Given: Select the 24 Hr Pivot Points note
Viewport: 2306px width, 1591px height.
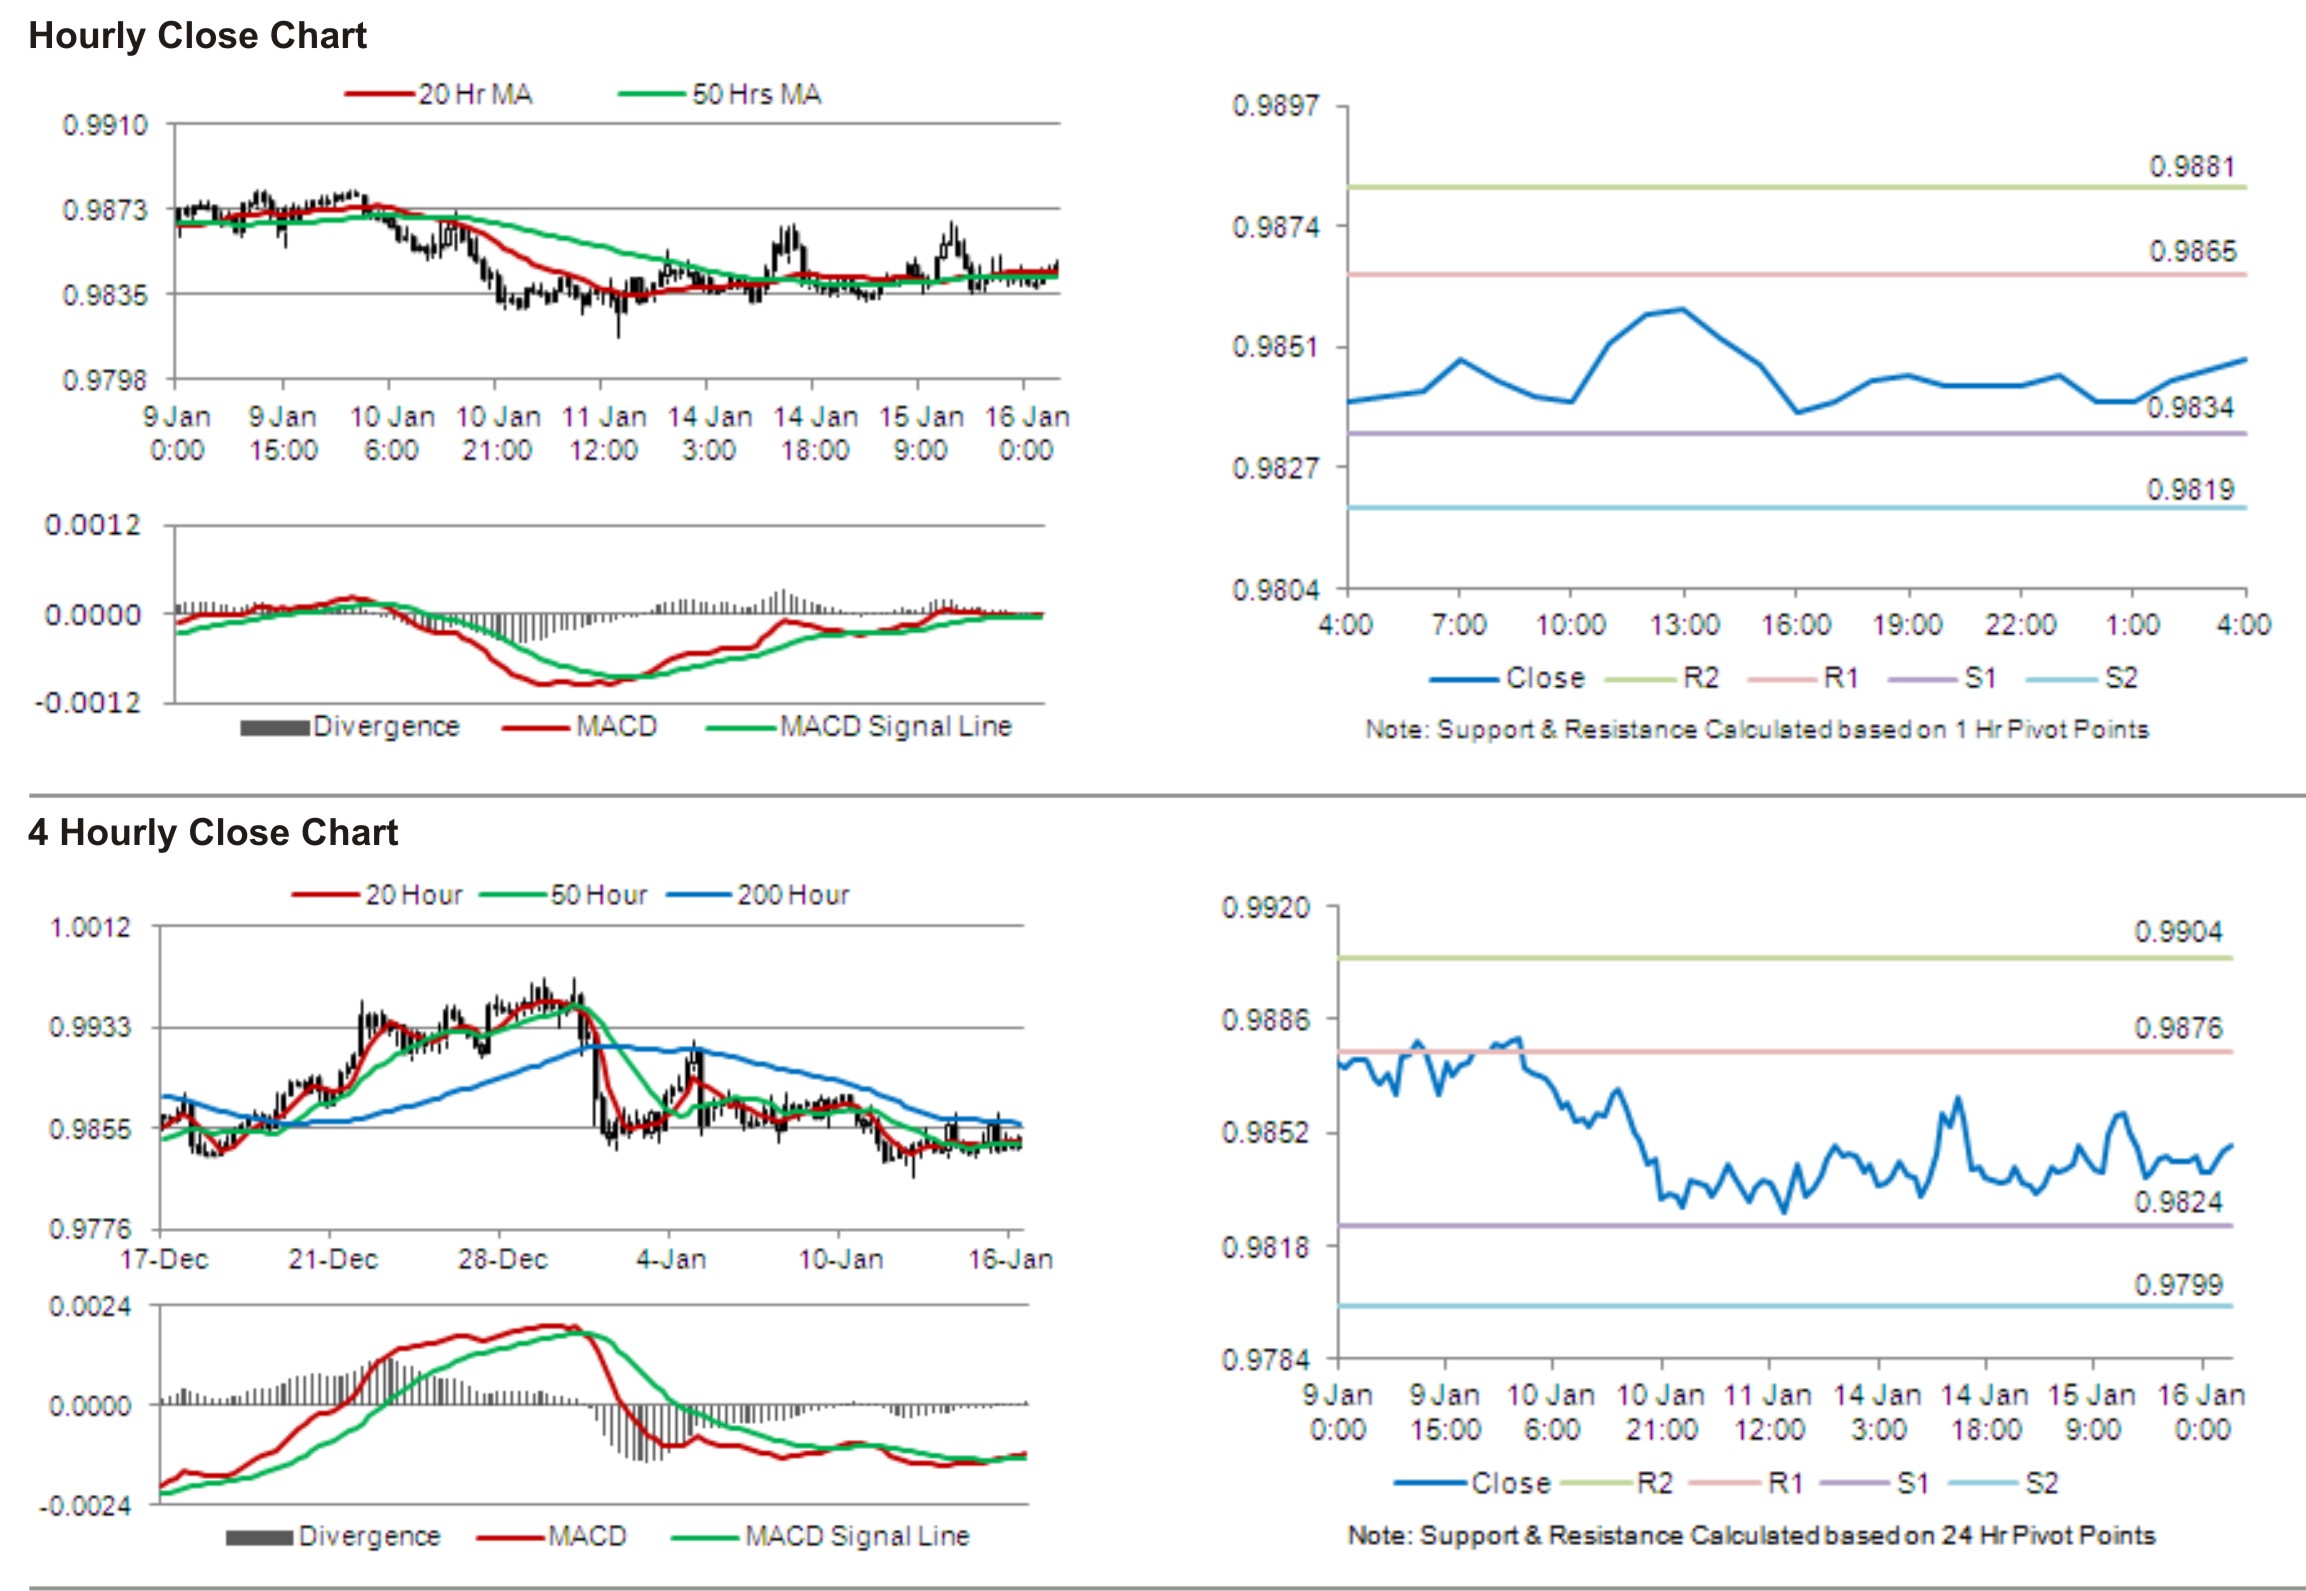Looking at the screenshot, I should click(x=1751, y=1537).
